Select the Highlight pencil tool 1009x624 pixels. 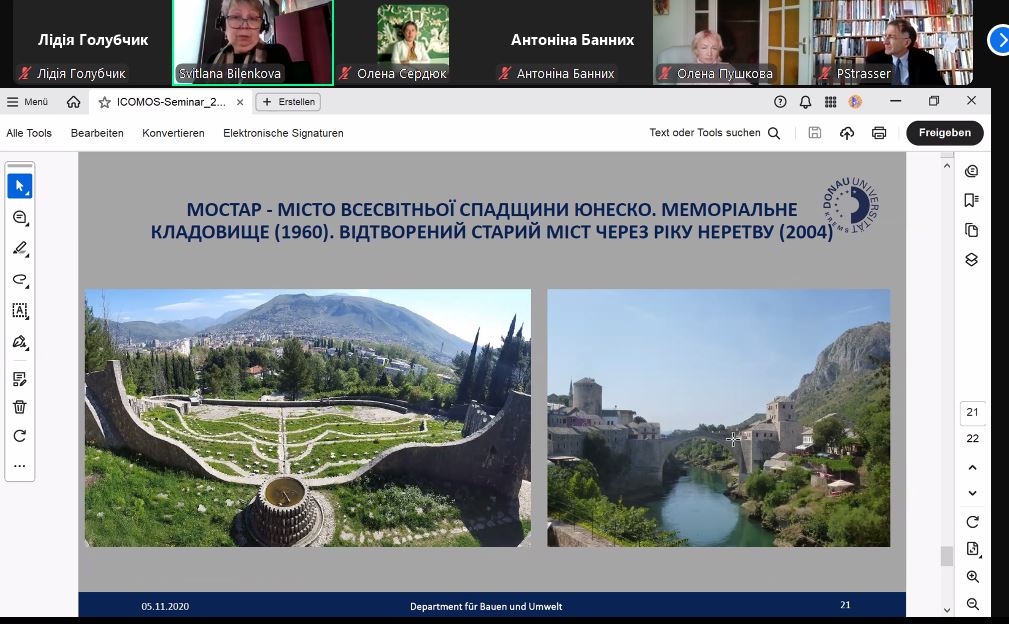point(19,249)
